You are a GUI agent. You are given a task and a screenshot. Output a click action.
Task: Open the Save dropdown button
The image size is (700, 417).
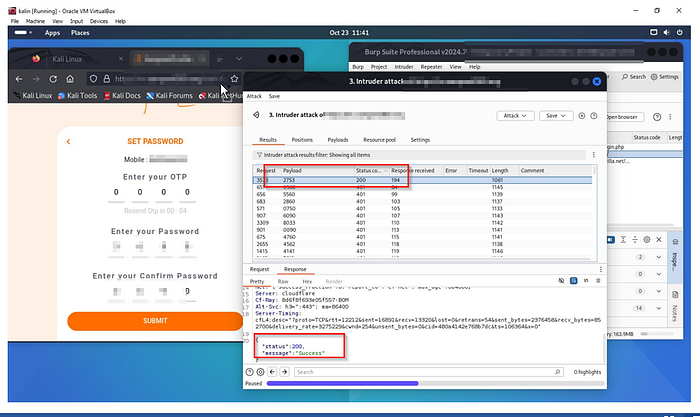tap(556, 116)
